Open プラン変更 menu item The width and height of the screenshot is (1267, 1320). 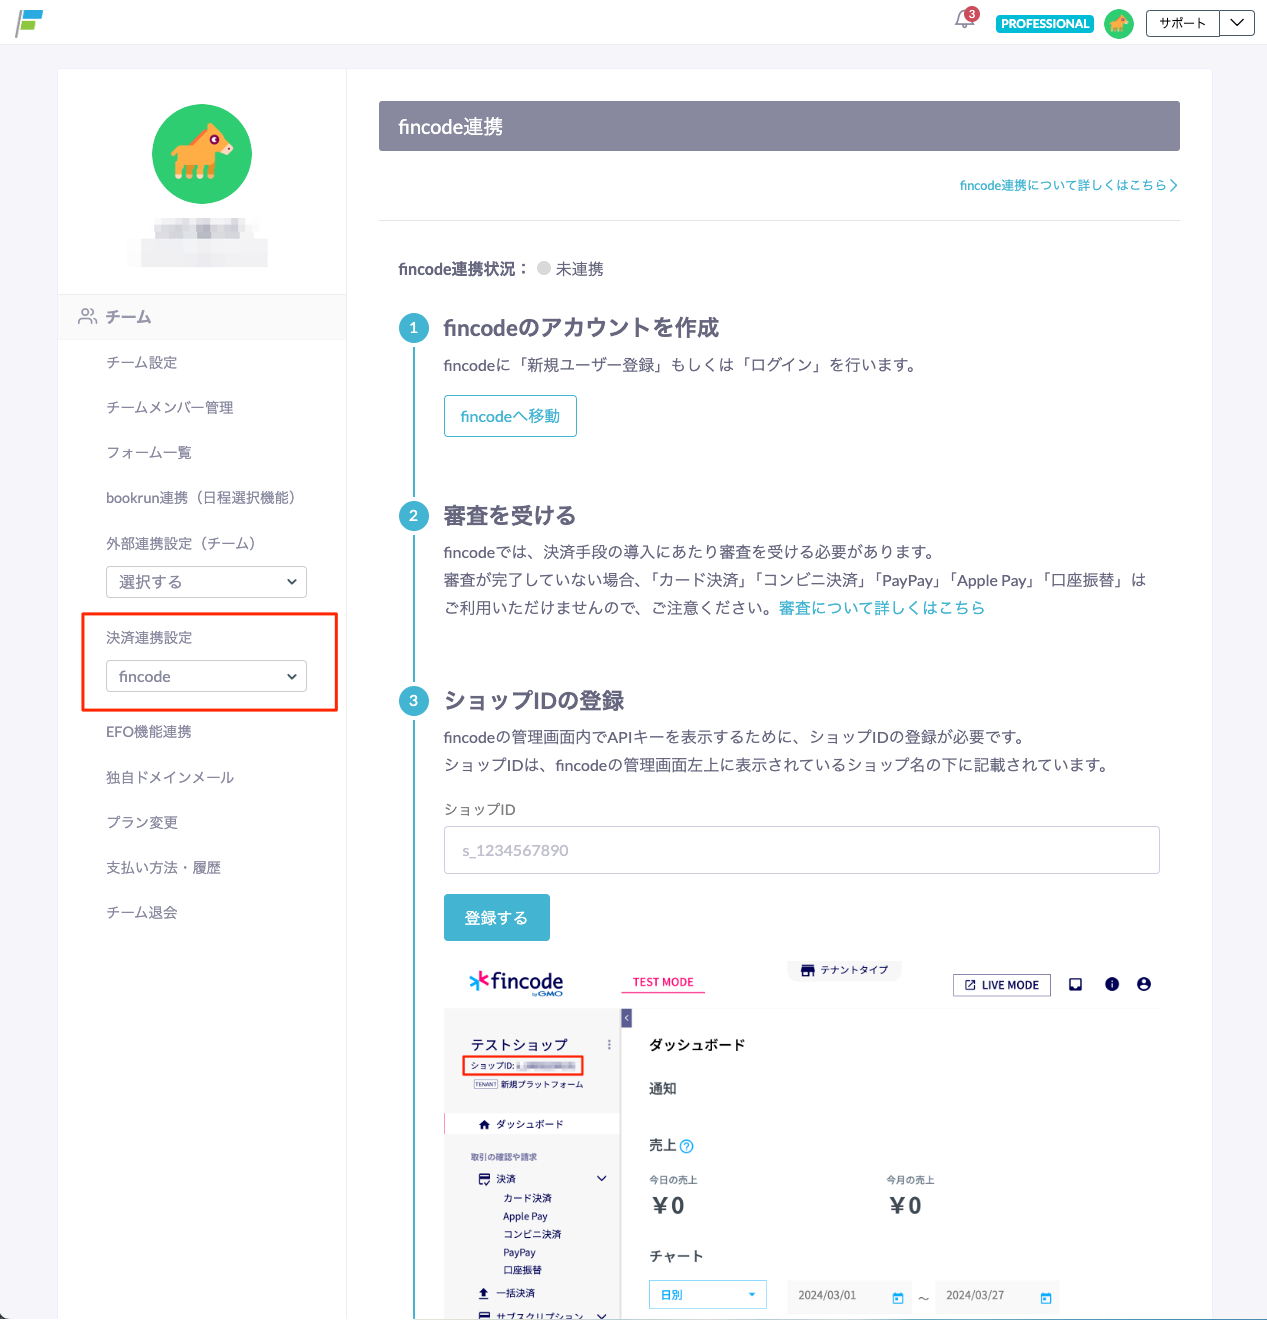[x=142, y=822]
